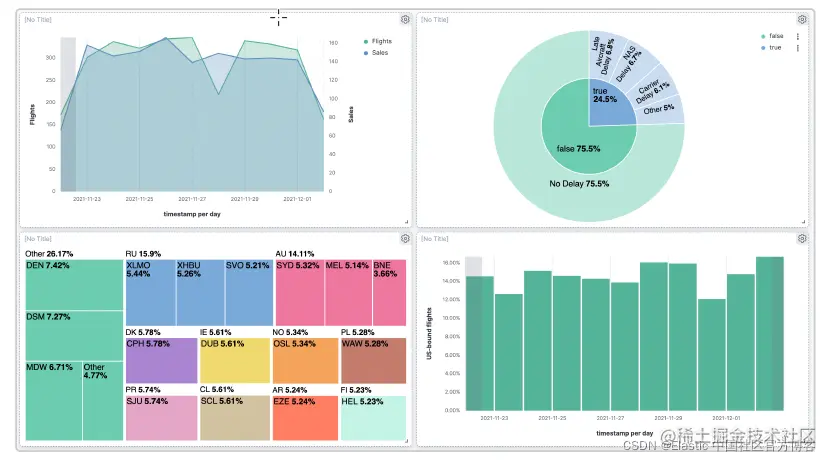
Task: Click the DUB 5.61% treemap tile
Action: tap(235, 361)
